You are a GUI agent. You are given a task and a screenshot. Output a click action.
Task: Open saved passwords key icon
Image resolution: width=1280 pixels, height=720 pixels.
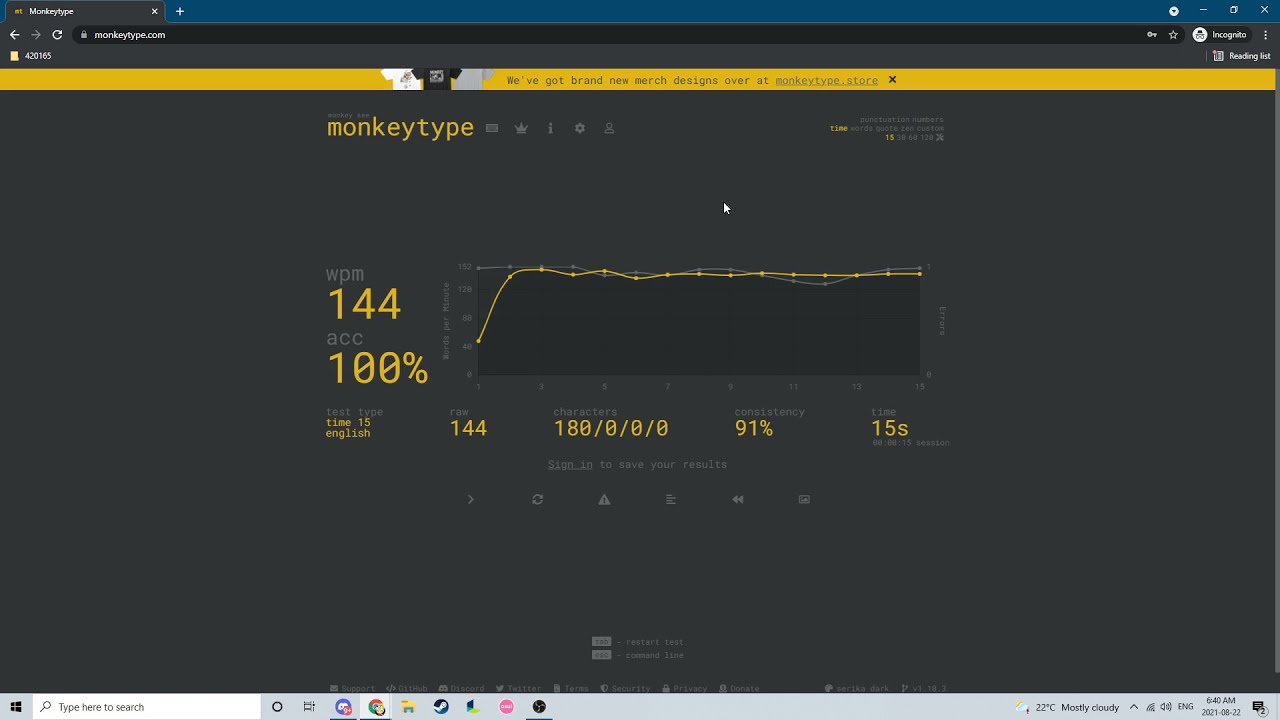(x=1152, y=34)
